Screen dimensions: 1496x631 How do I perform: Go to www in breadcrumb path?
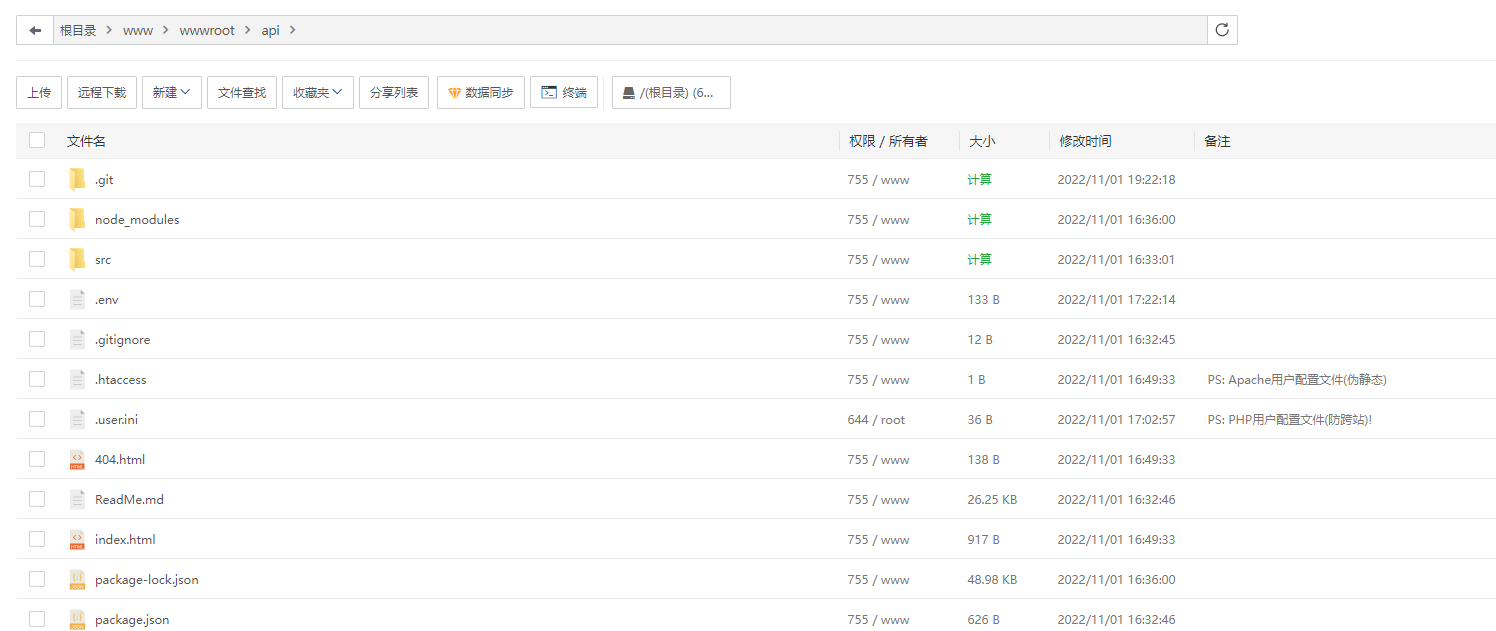138,30
